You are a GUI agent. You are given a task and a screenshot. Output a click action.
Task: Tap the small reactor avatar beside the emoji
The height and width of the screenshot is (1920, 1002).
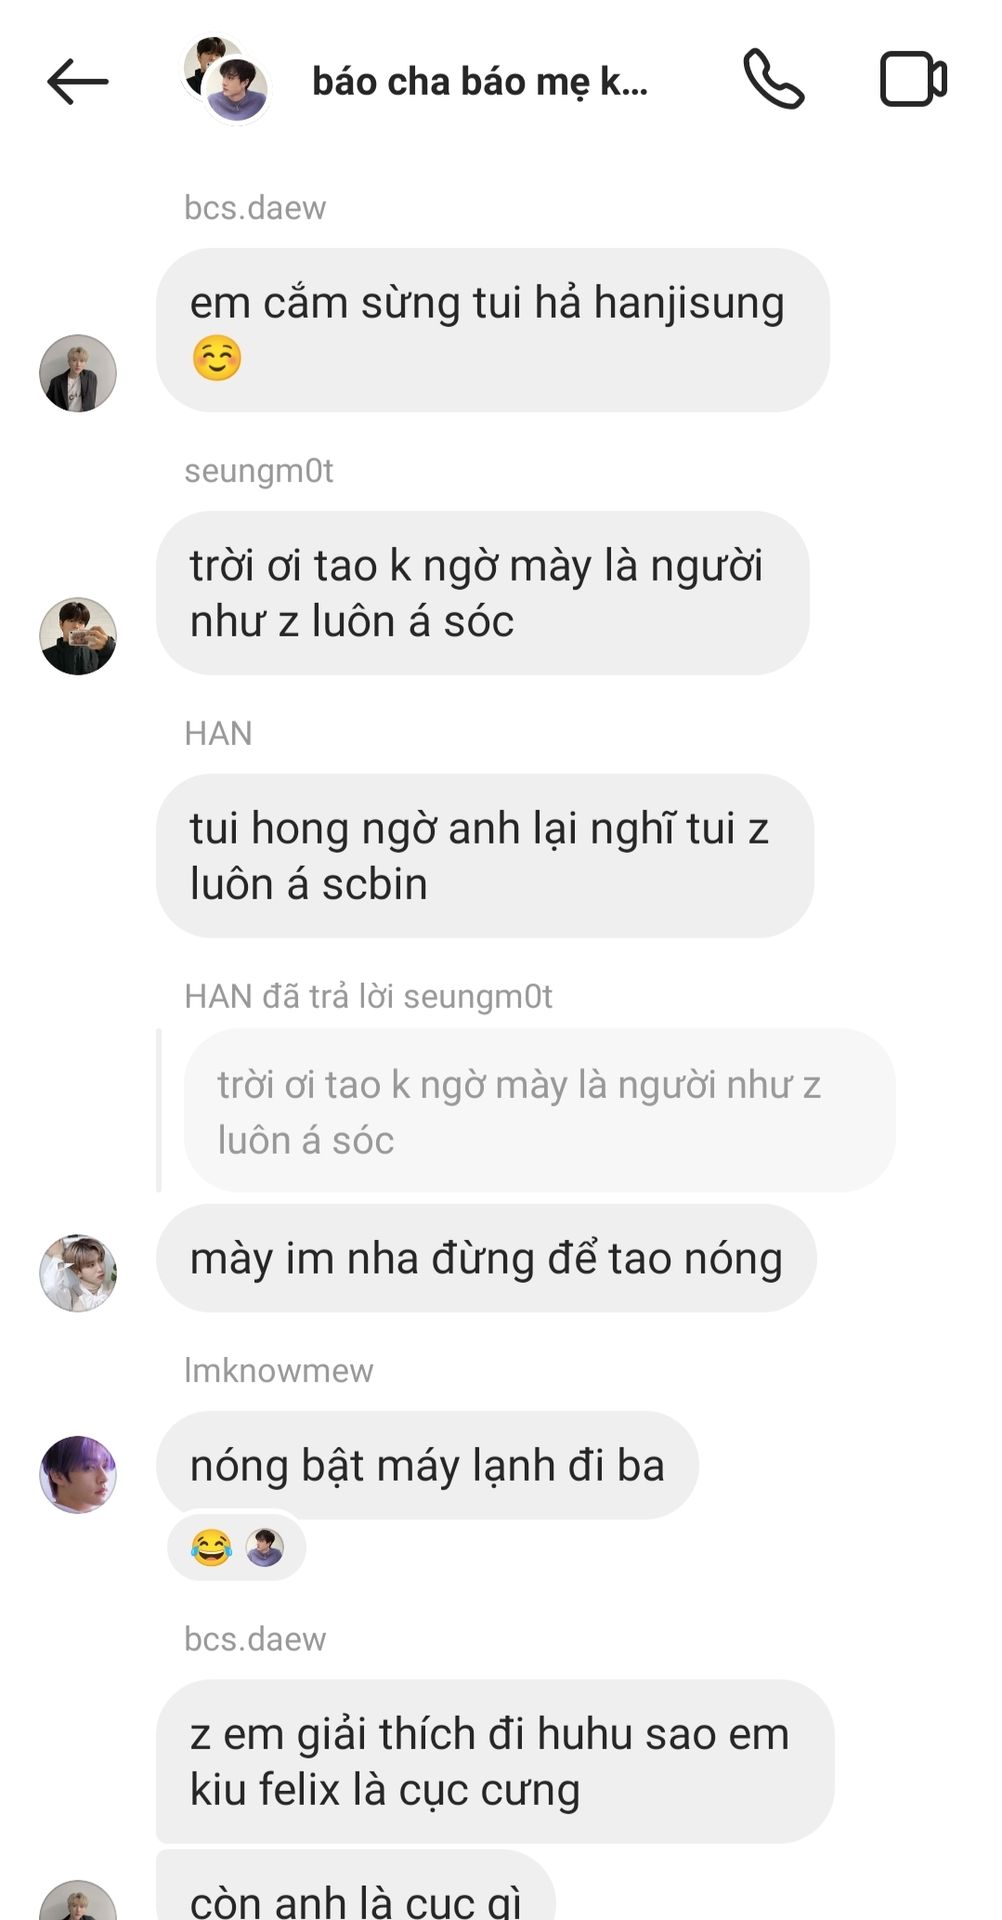[x=265, y=1547]
